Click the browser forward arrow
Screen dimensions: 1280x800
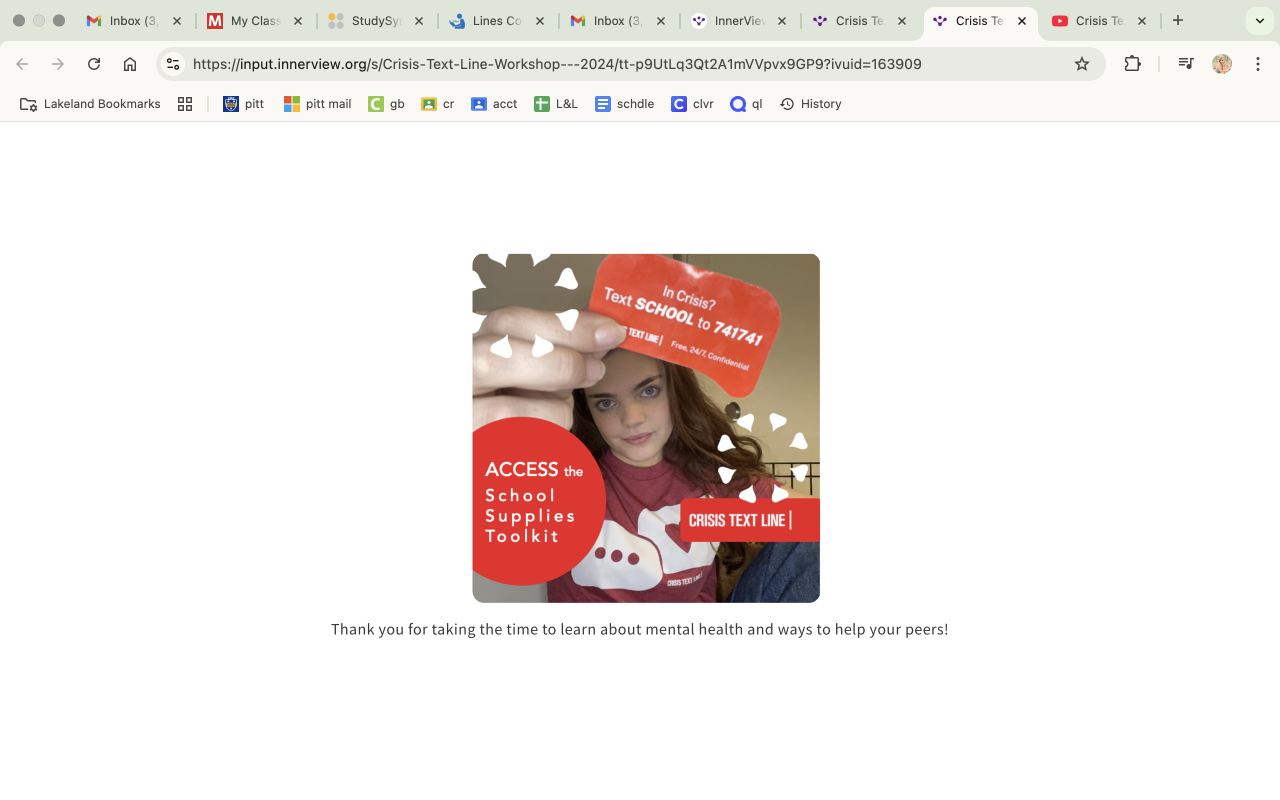point(58,64)
